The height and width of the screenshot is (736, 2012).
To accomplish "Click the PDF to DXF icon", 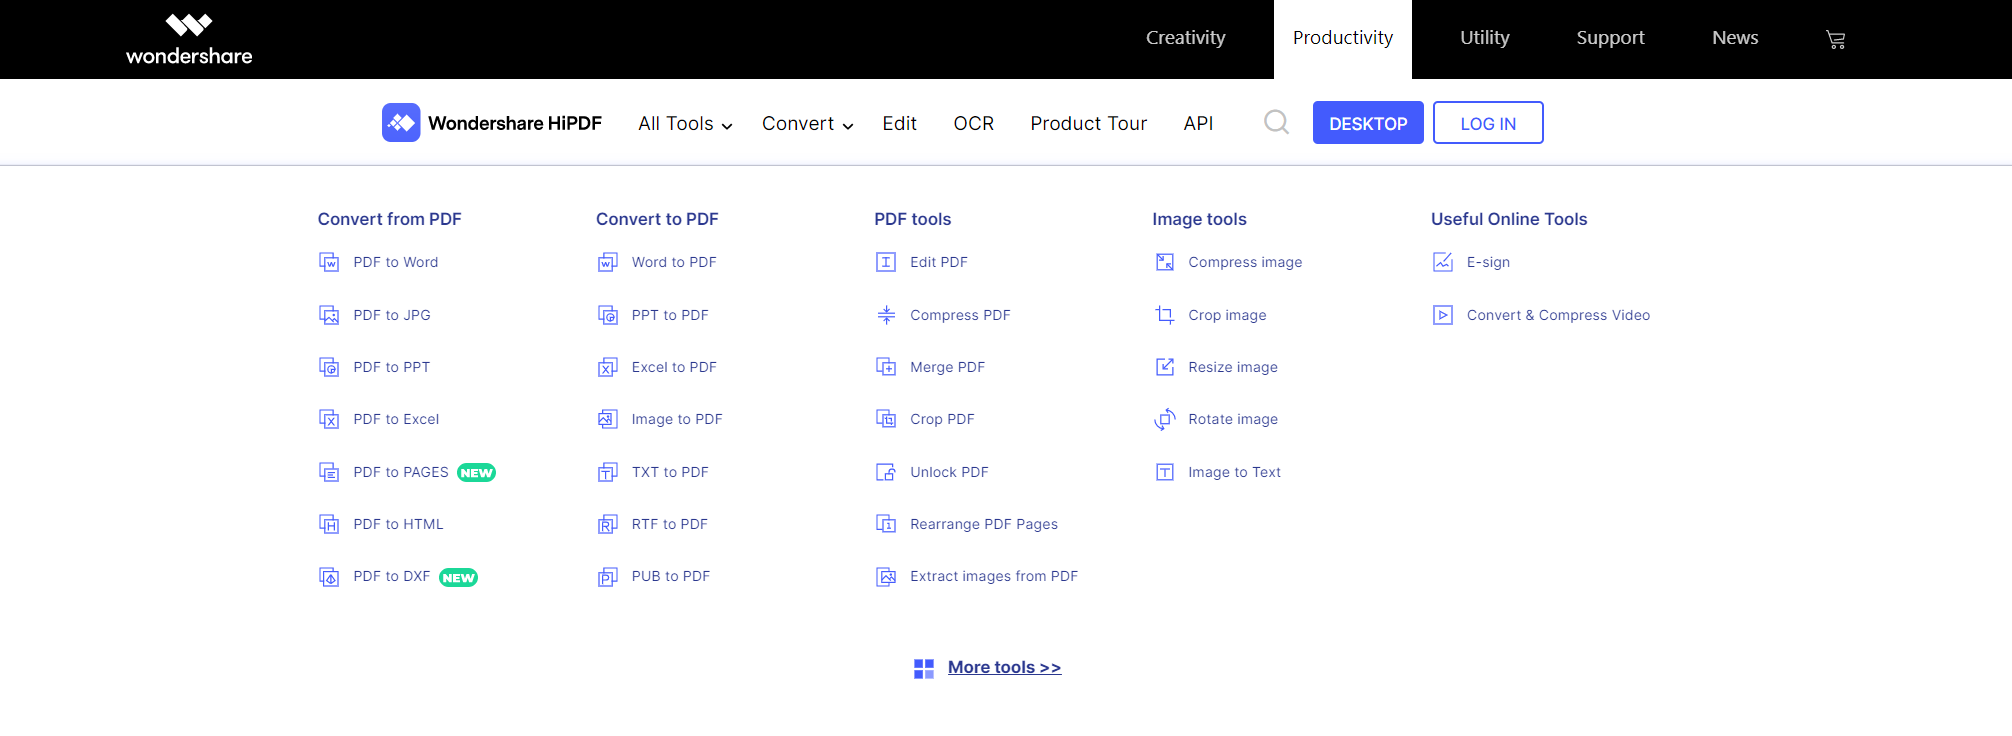I will [329, 577].
